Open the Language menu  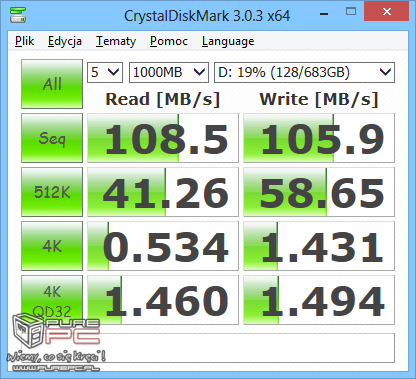pyautogui.click(x=228, y=41)
